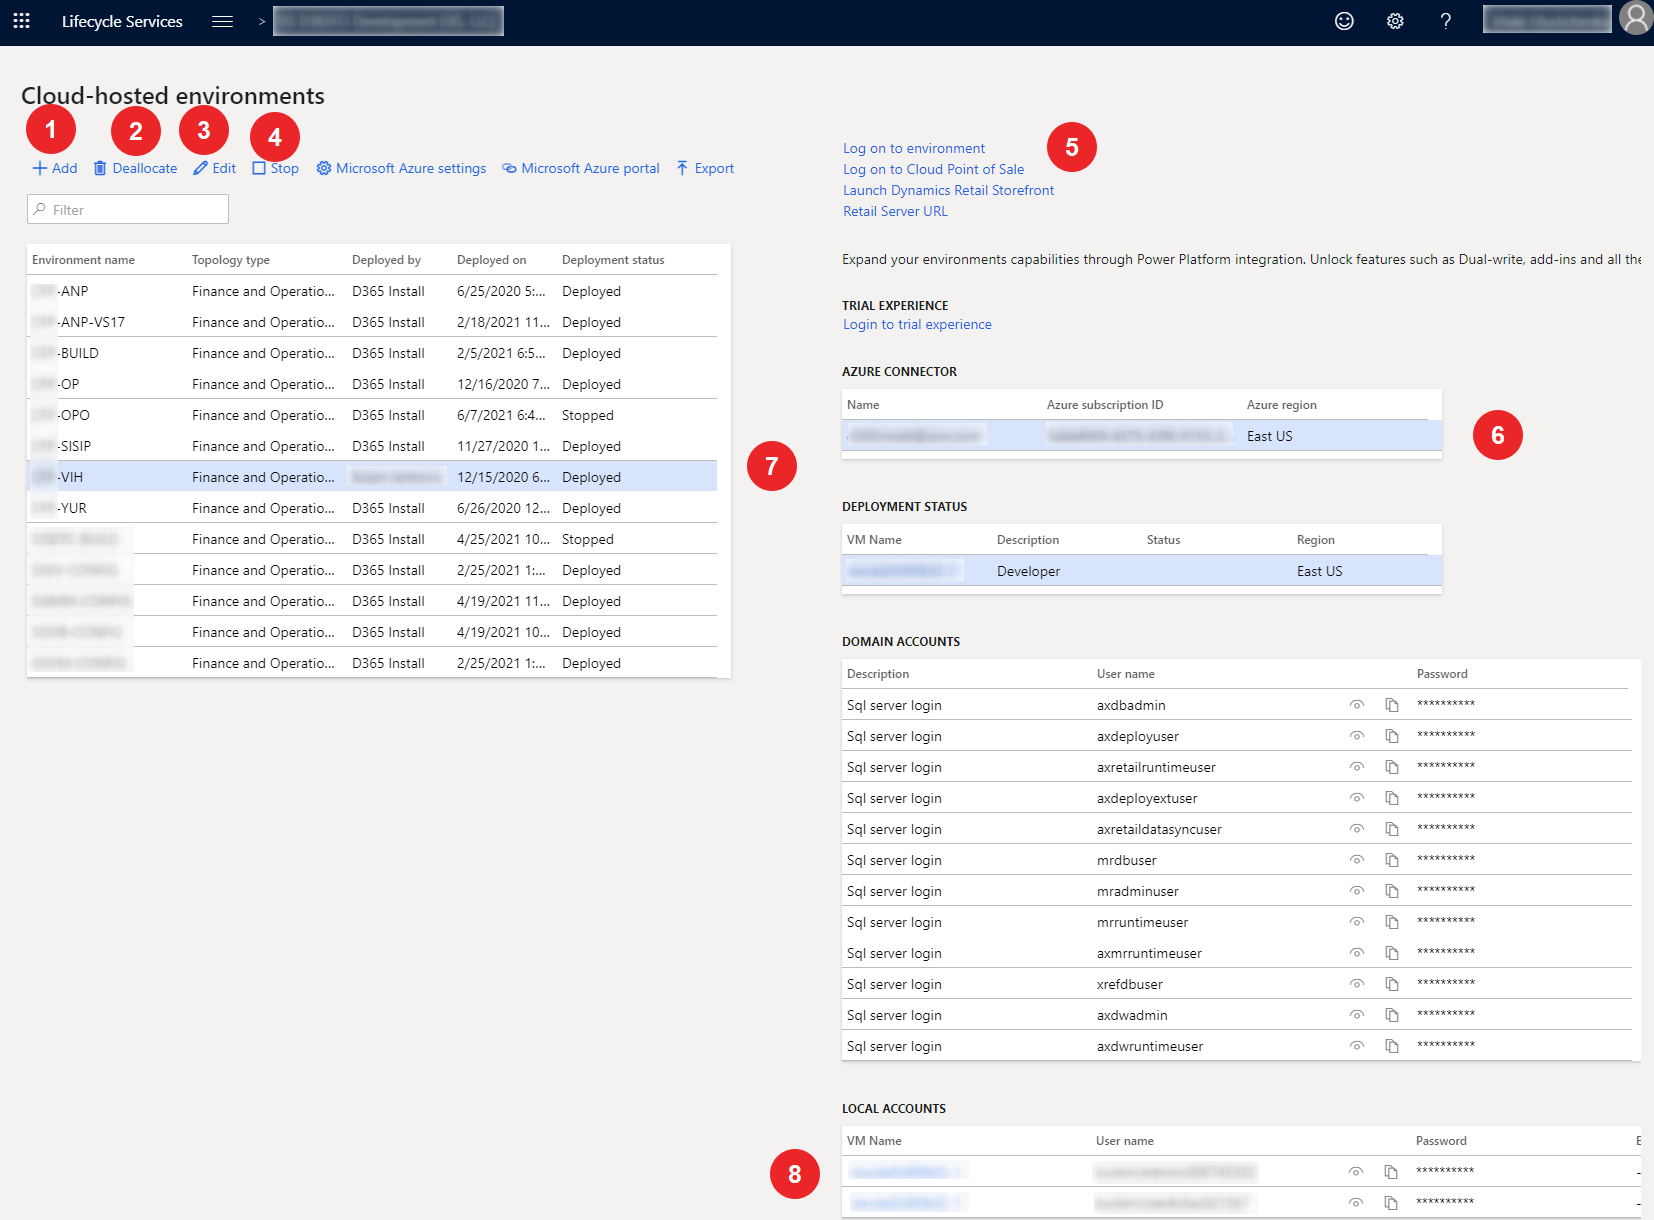
Task: Show the xrefdbuser password
Action: pos(1356,984)
